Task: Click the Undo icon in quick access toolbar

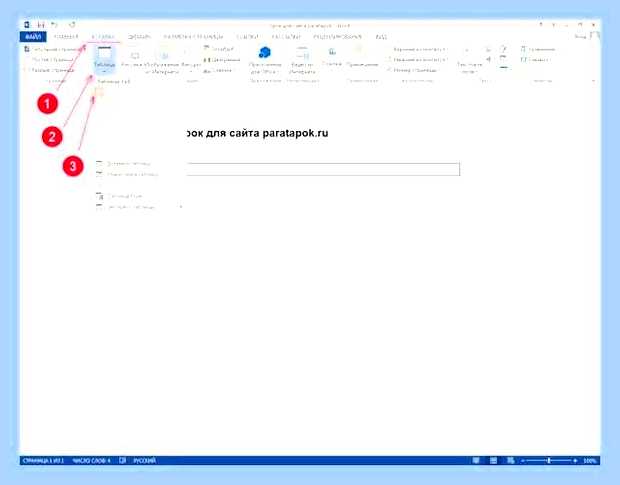Action: coord(54,25)
